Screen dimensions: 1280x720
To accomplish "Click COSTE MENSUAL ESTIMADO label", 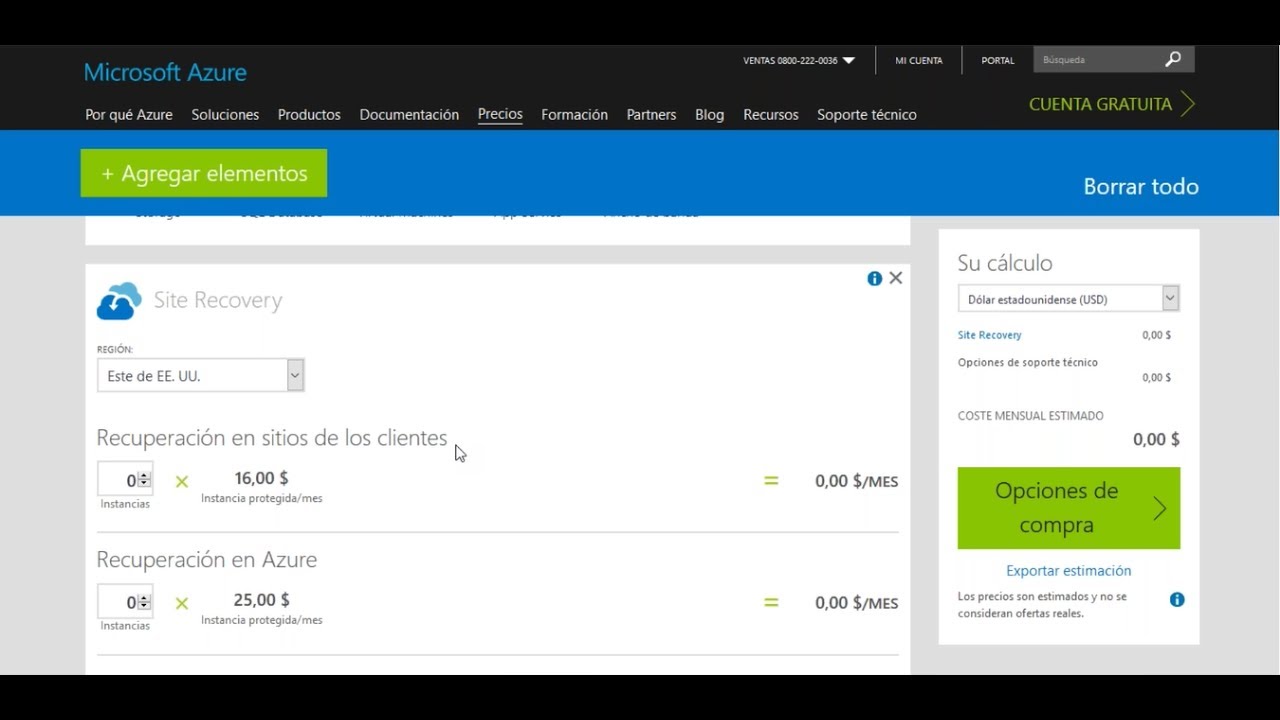I will click(x=1031, y=416).
